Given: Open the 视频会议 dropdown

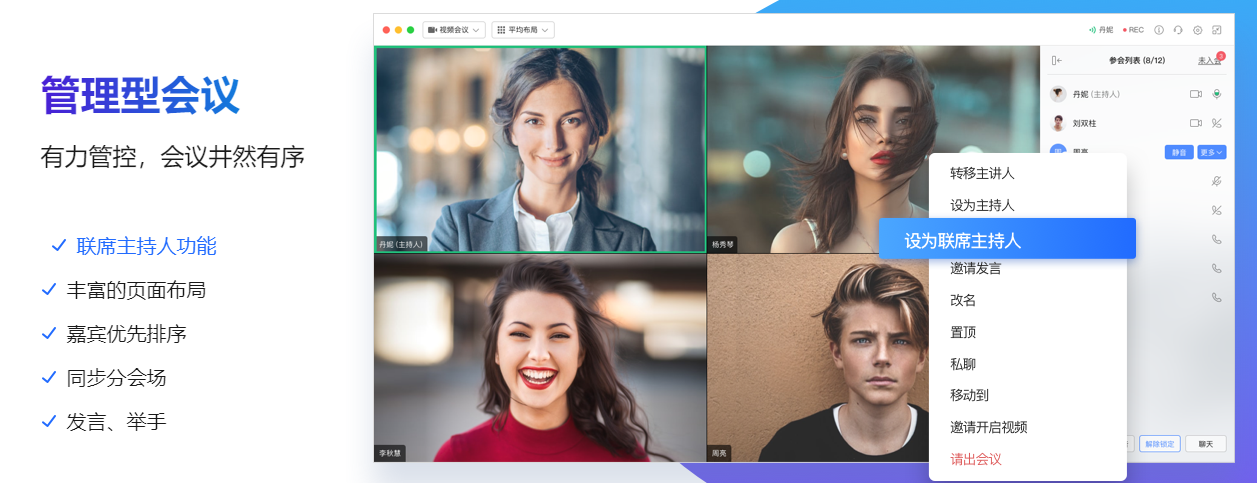Looking at the screenshot, I should (x=454, y=30).
